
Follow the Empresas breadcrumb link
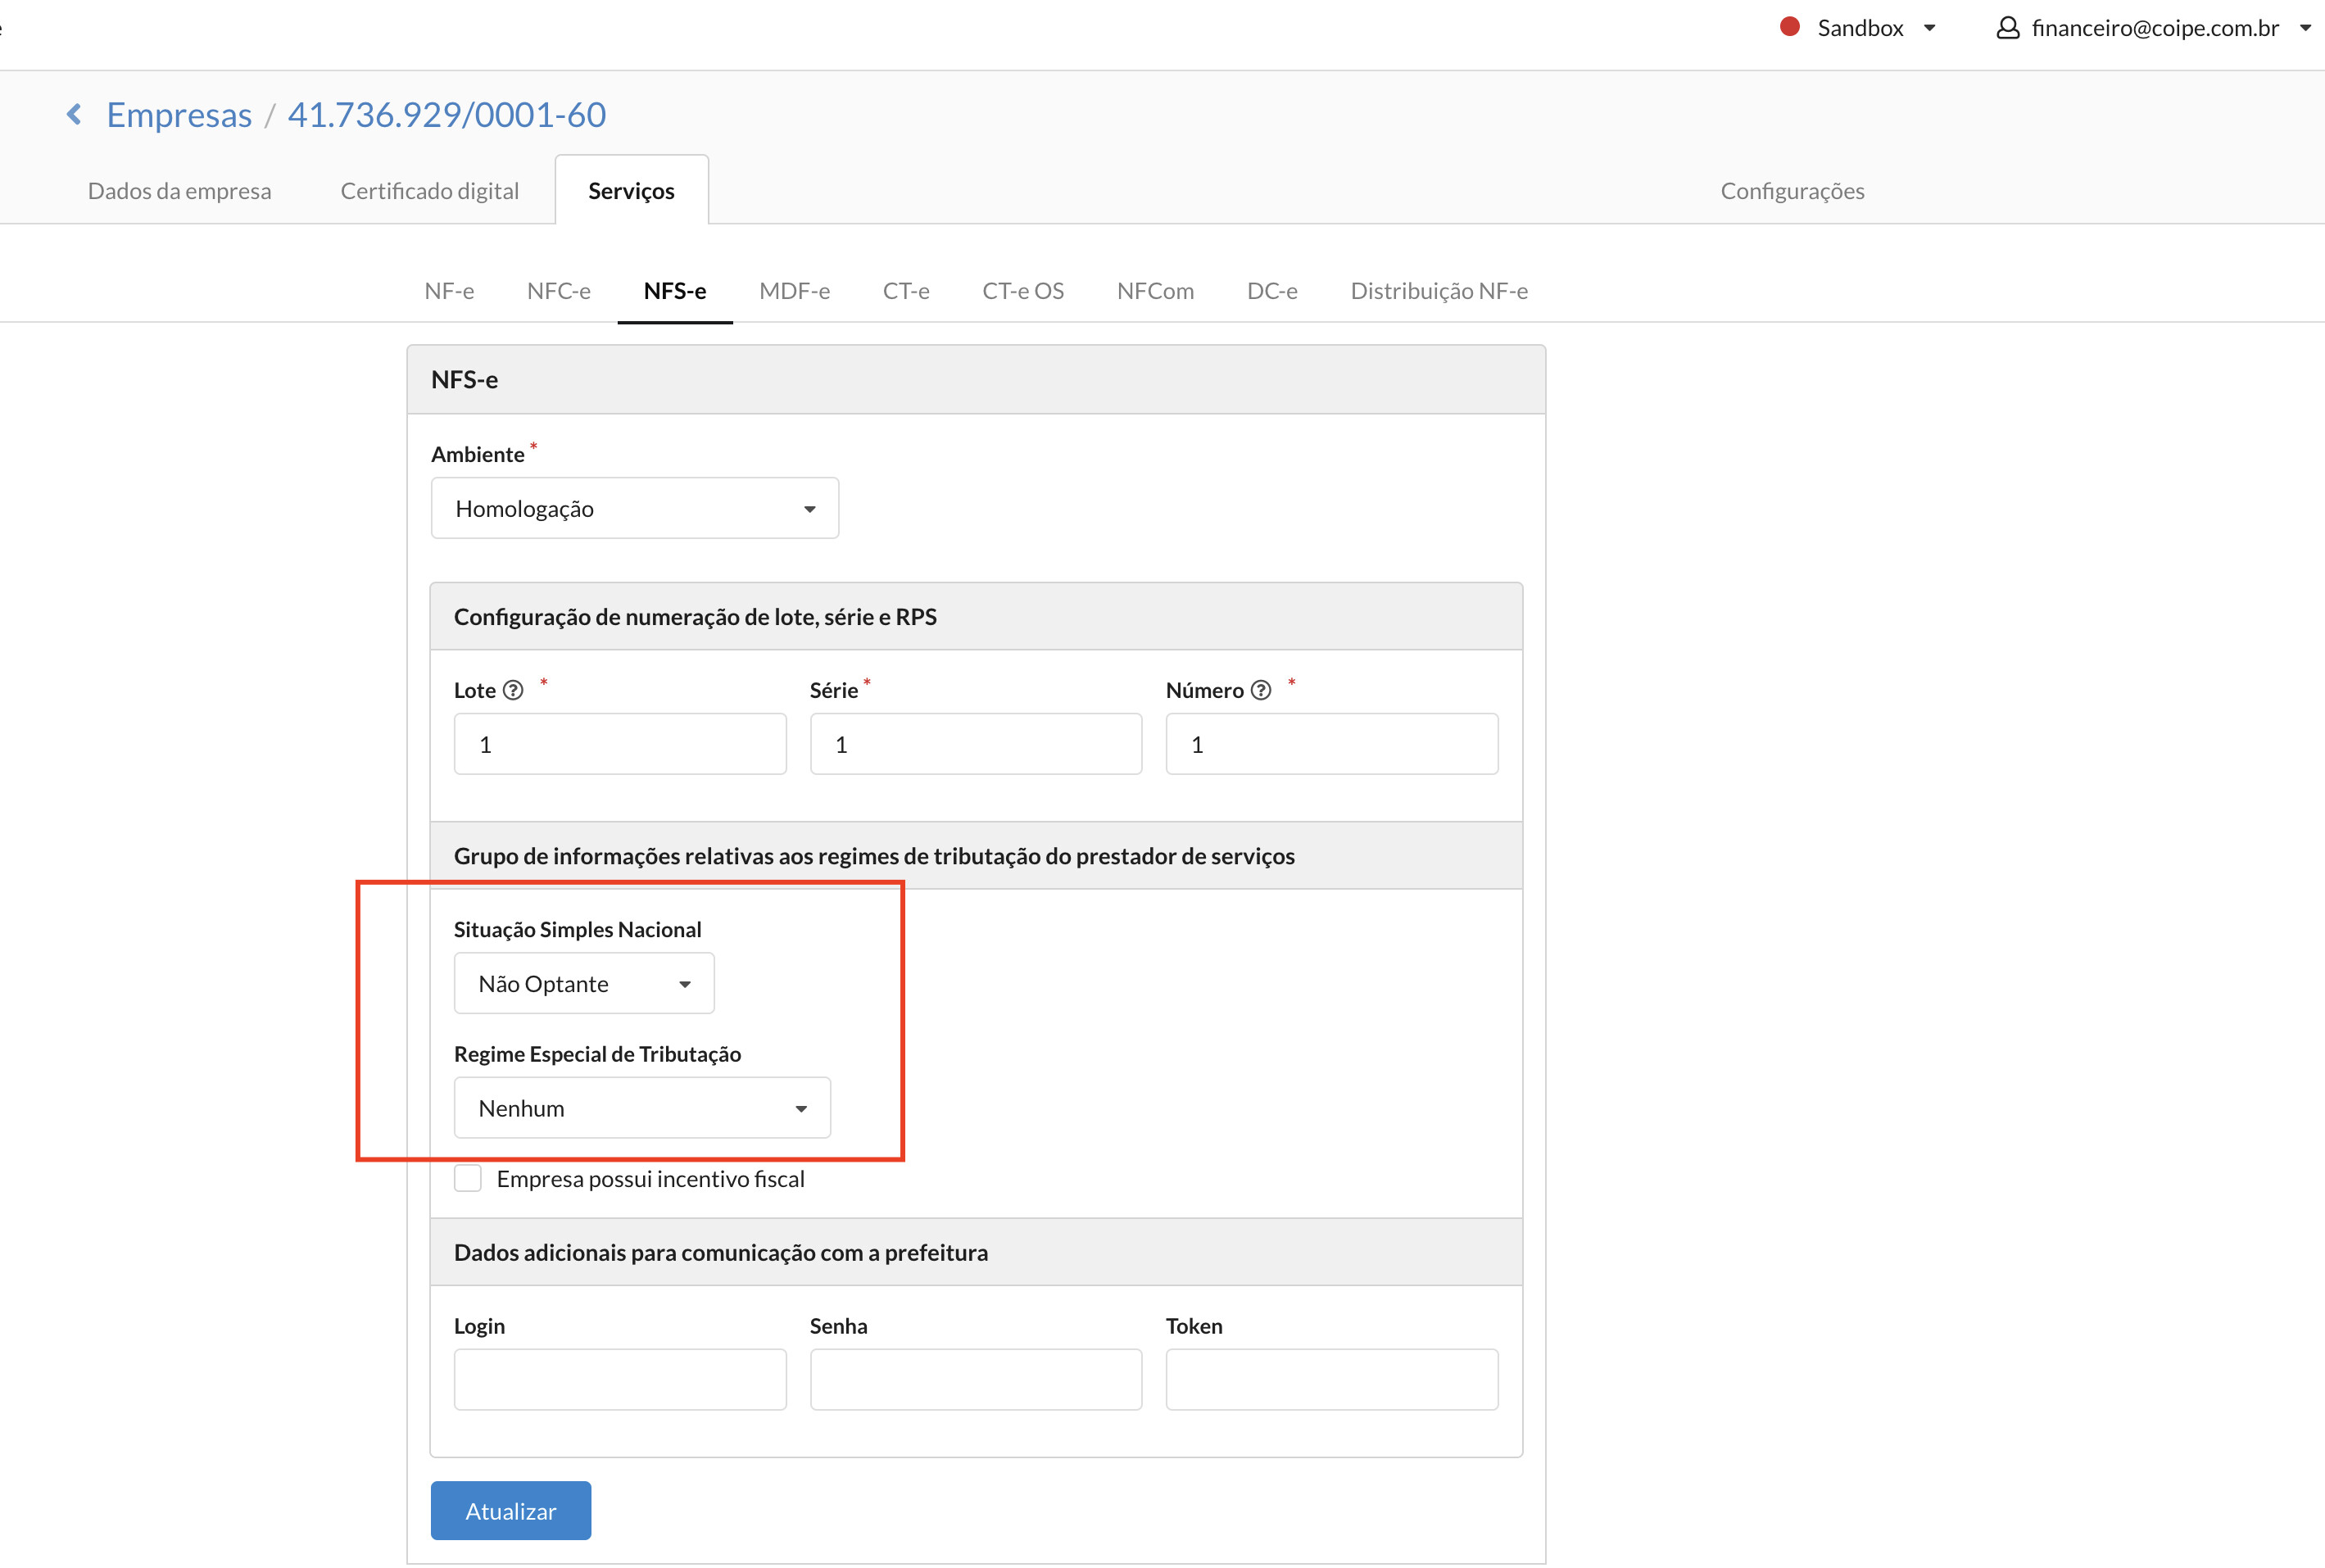(x=179, y=114)
